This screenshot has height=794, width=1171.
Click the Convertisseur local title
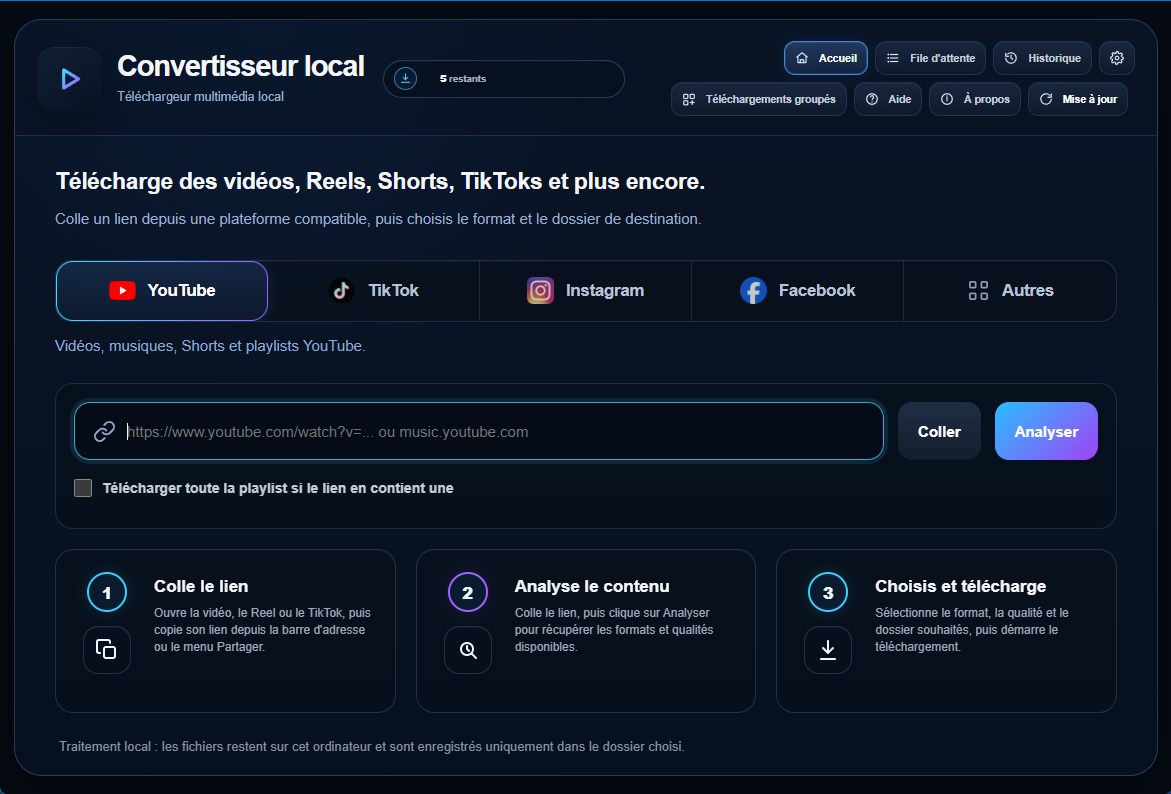coord(241,66)
